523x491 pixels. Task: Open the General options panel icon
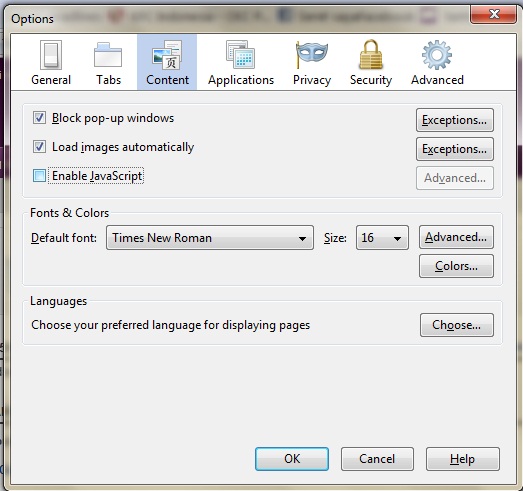pyautogui.click(x=51, y=55)
